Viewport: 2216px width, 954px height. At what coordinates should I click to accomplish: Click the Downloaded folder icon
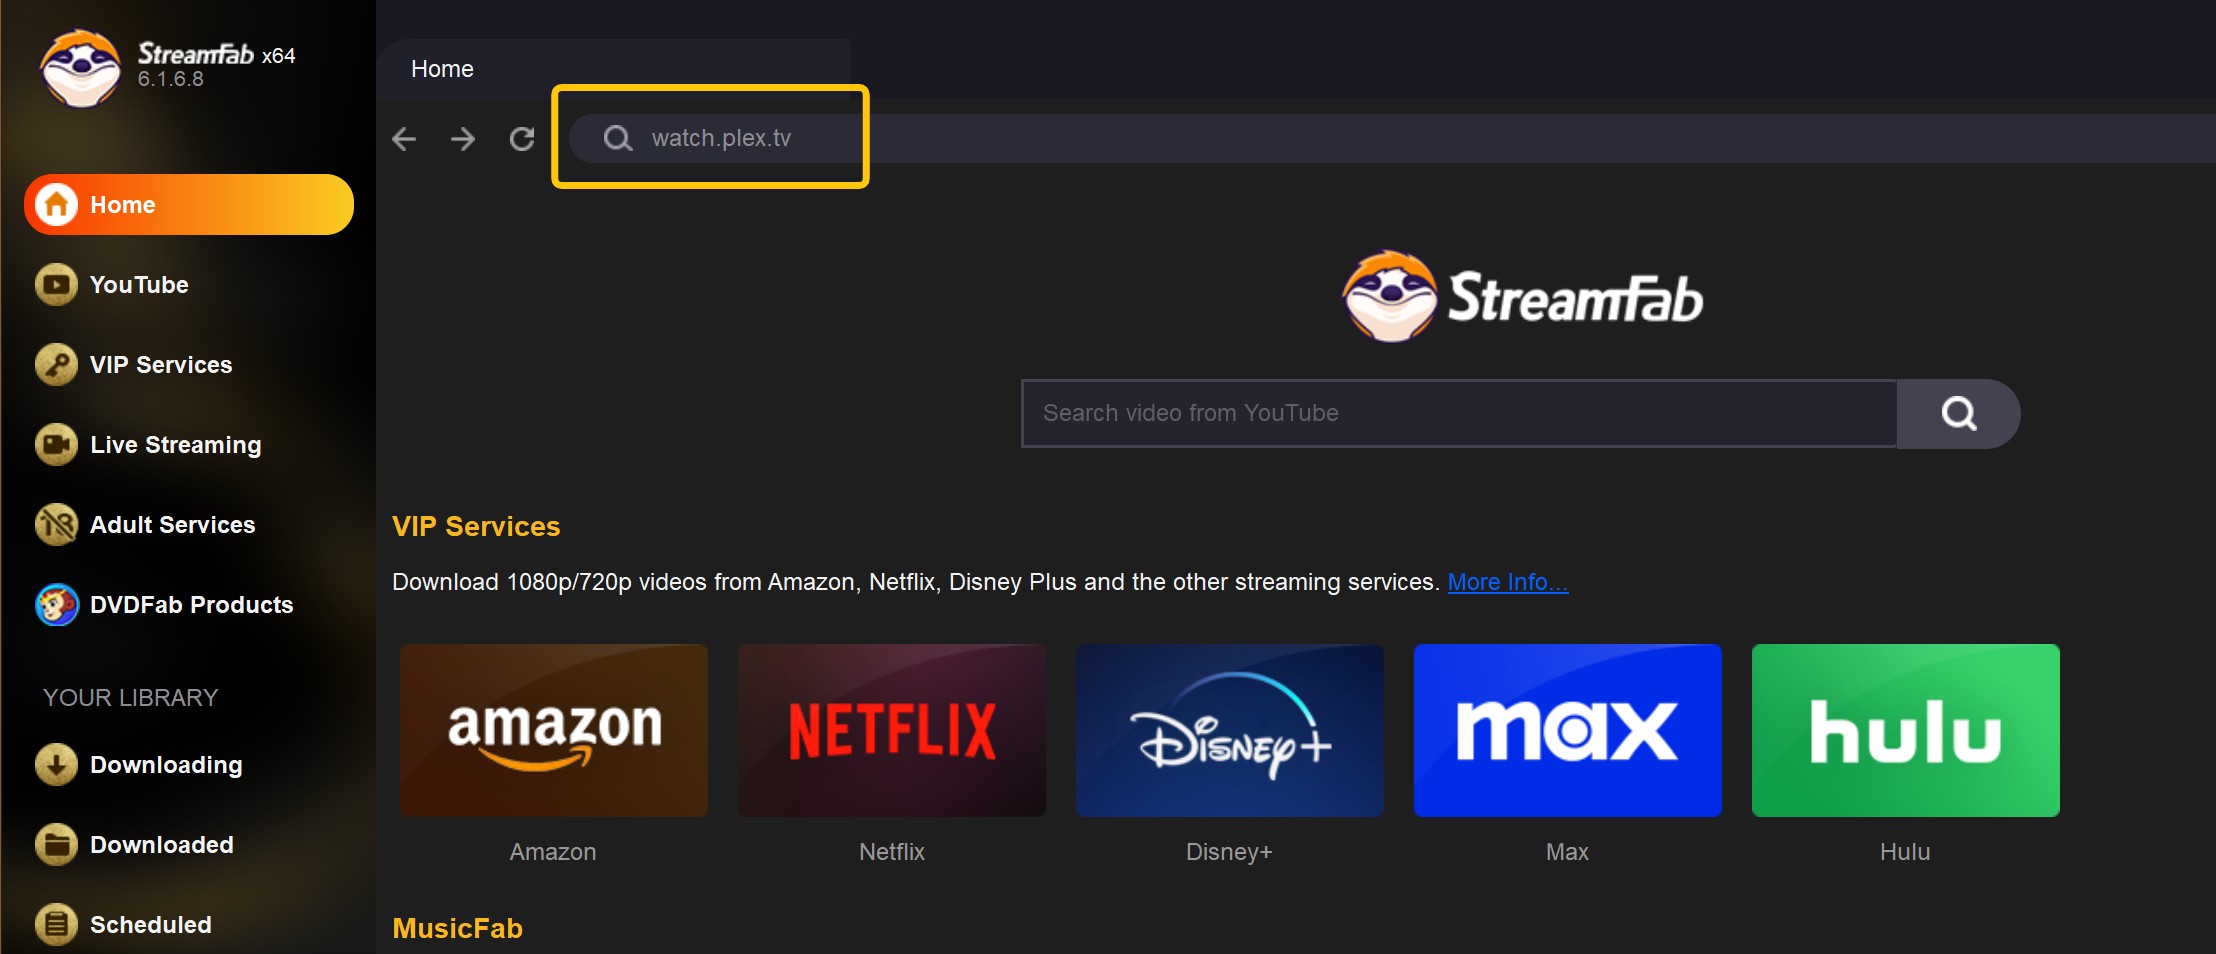[56, 845]
